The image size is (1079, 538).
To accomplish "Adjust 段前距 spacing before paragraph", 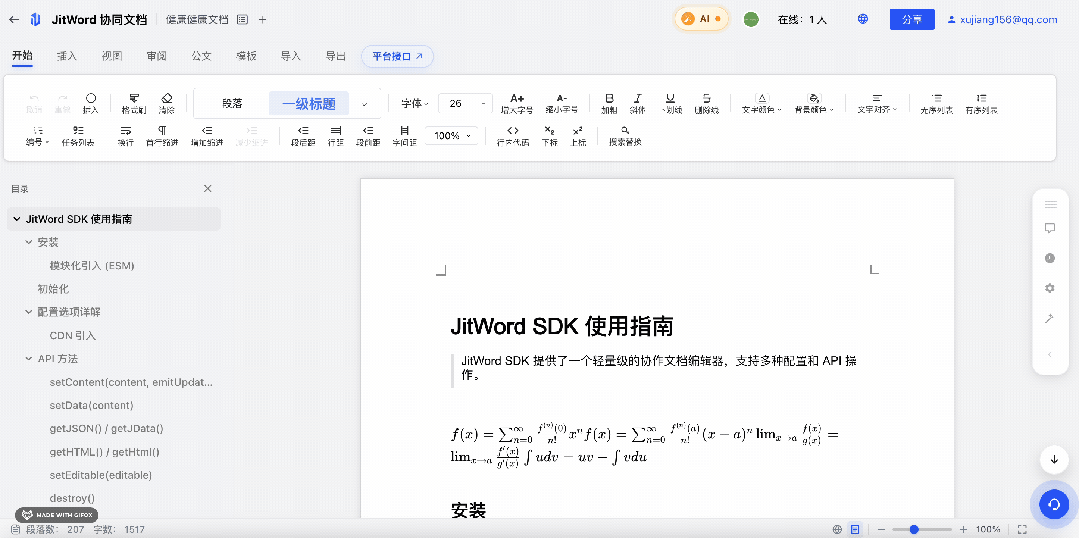I will tap(368, 136).
